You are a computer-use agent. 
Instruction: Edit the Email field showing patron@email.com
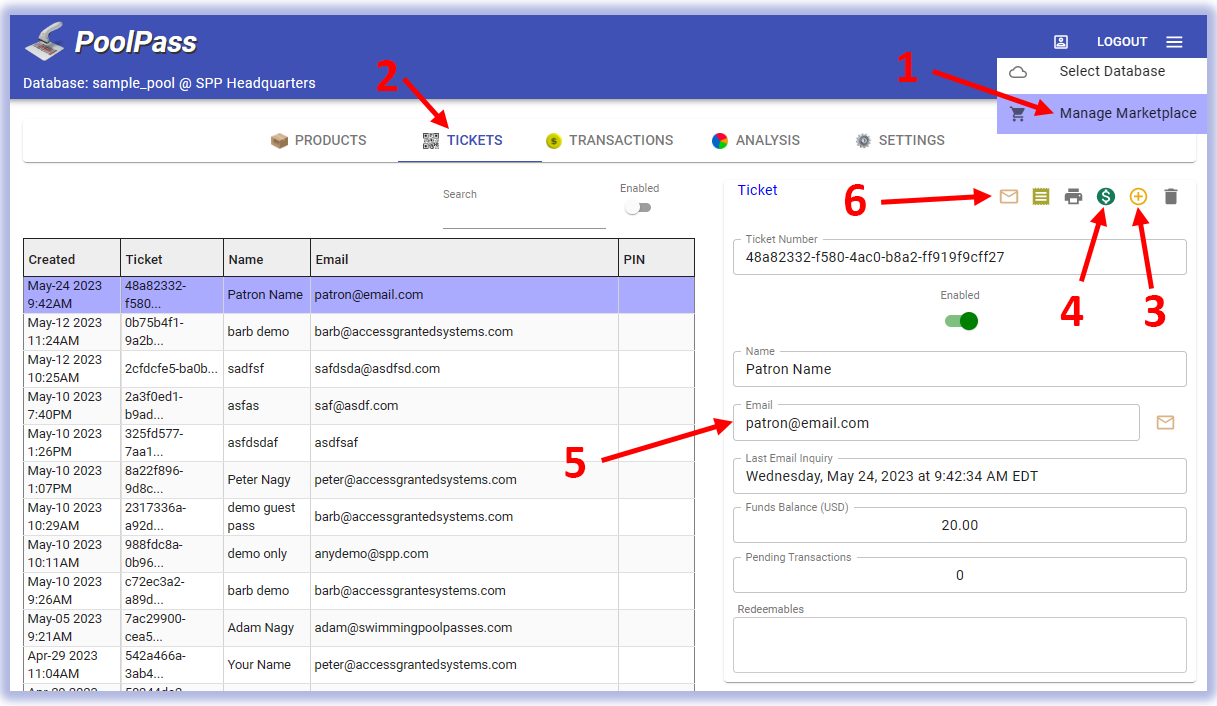[x=937, y=423]
